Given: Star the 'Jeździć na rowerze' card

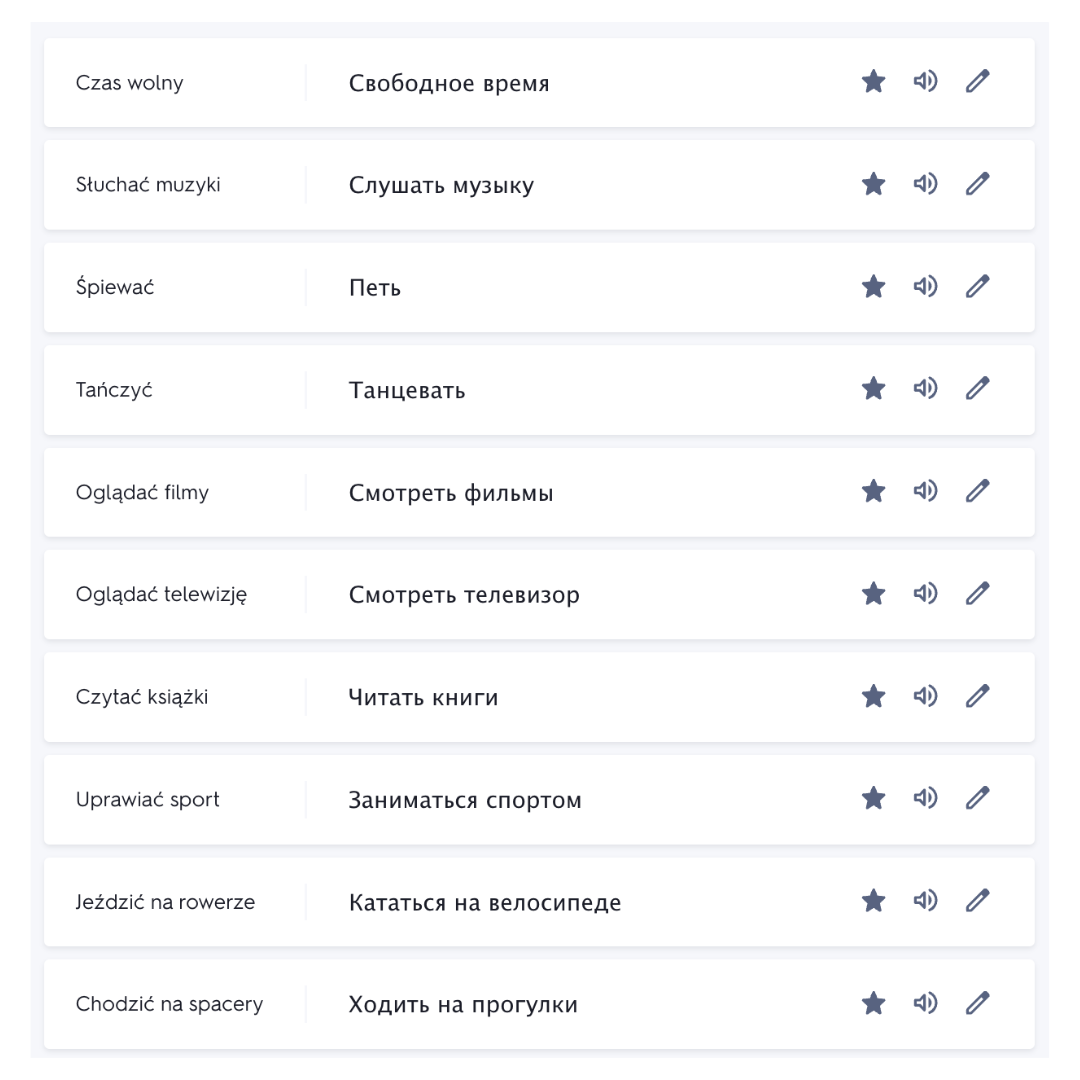Looking at the screenshot, I should (x=873, y=901).
